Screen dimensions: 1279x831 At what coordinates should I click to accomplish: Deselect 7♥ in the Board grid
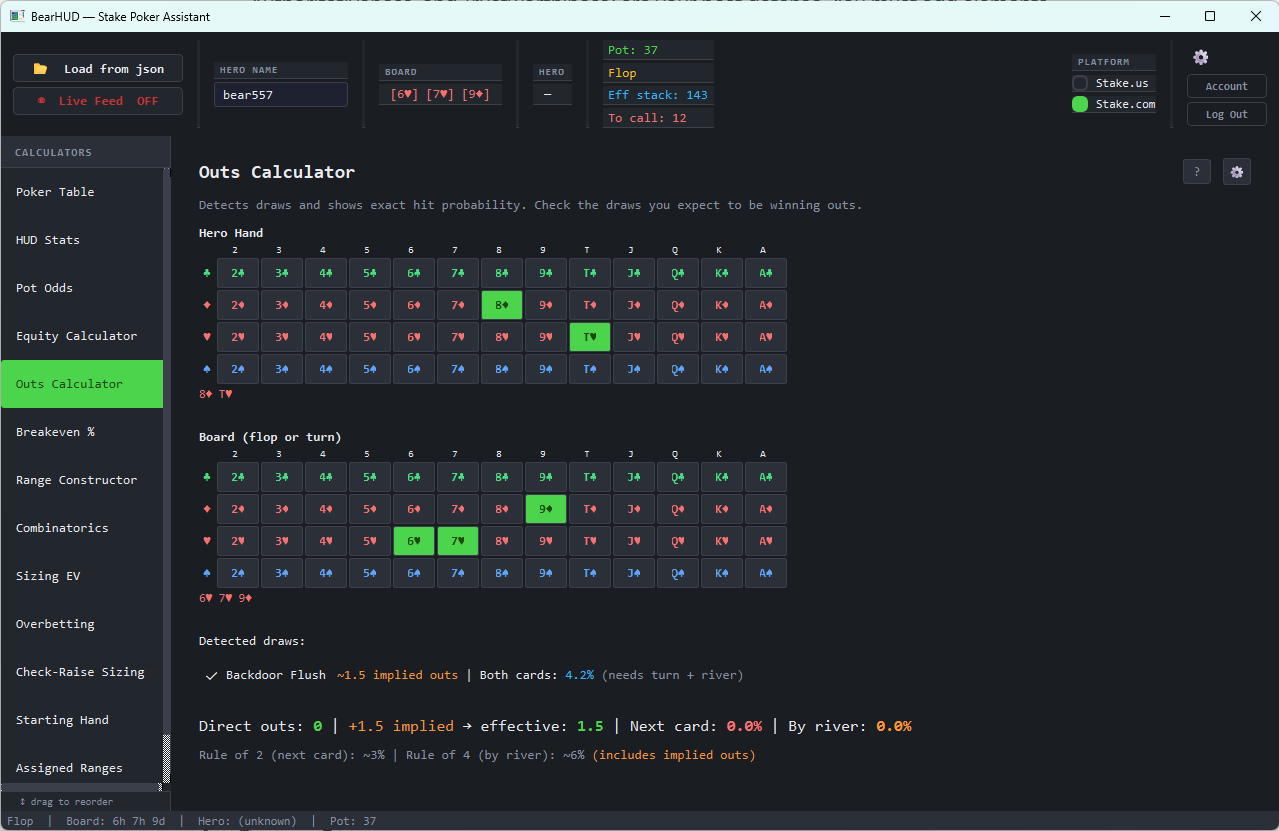(457, 541)
